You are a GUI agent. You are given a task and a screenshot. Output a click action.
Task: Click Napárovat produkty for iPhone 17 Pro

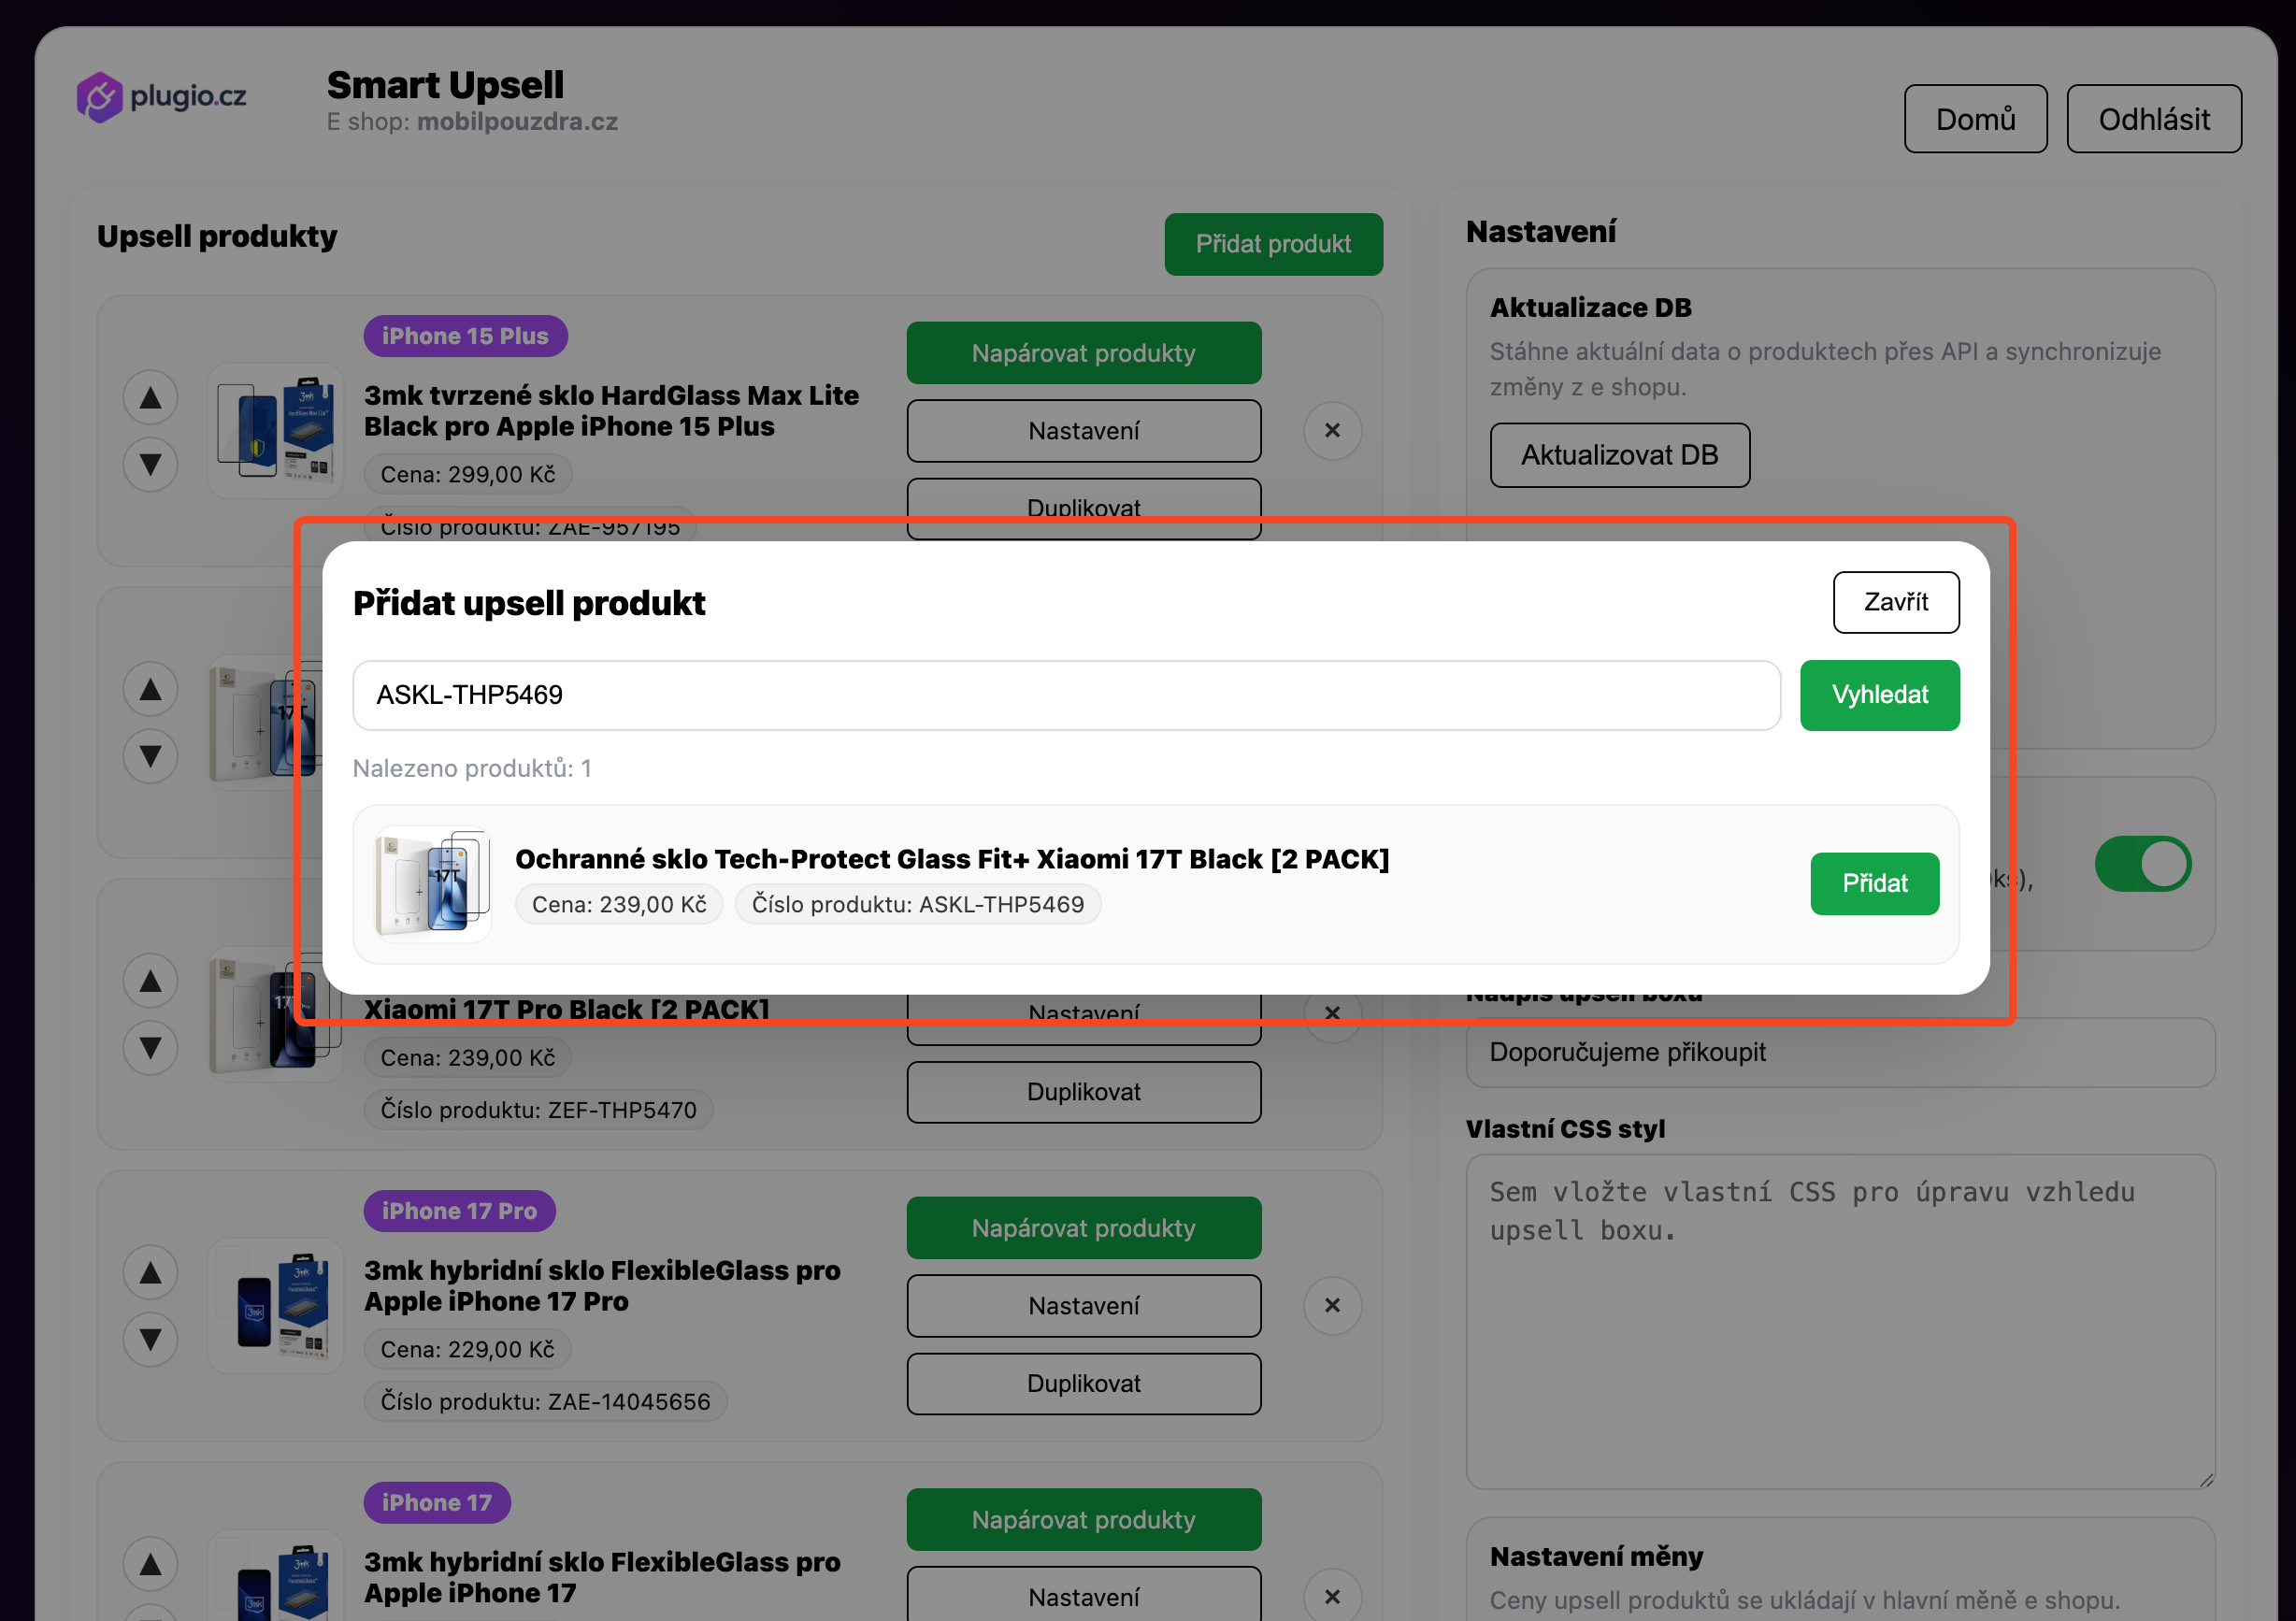(1083, 1228)
